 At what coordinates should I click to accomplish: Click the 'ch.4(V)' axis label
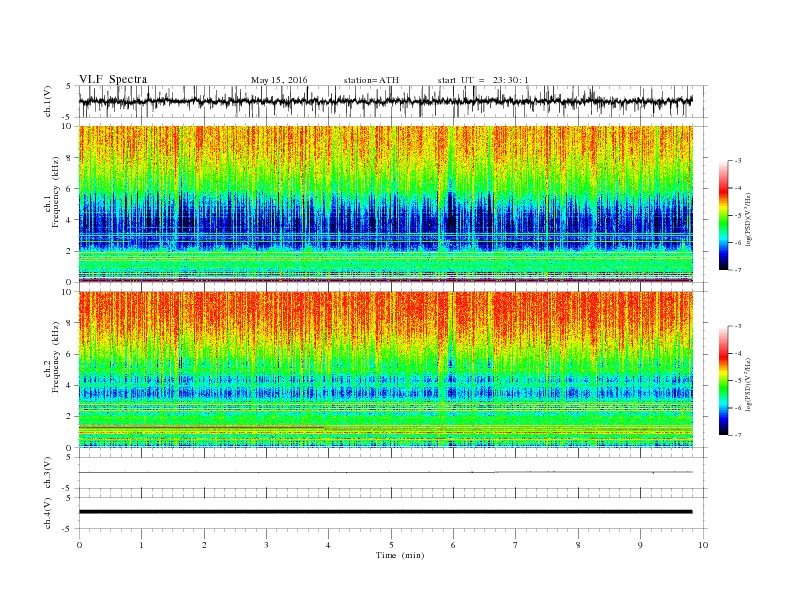(x=48, y=513)
